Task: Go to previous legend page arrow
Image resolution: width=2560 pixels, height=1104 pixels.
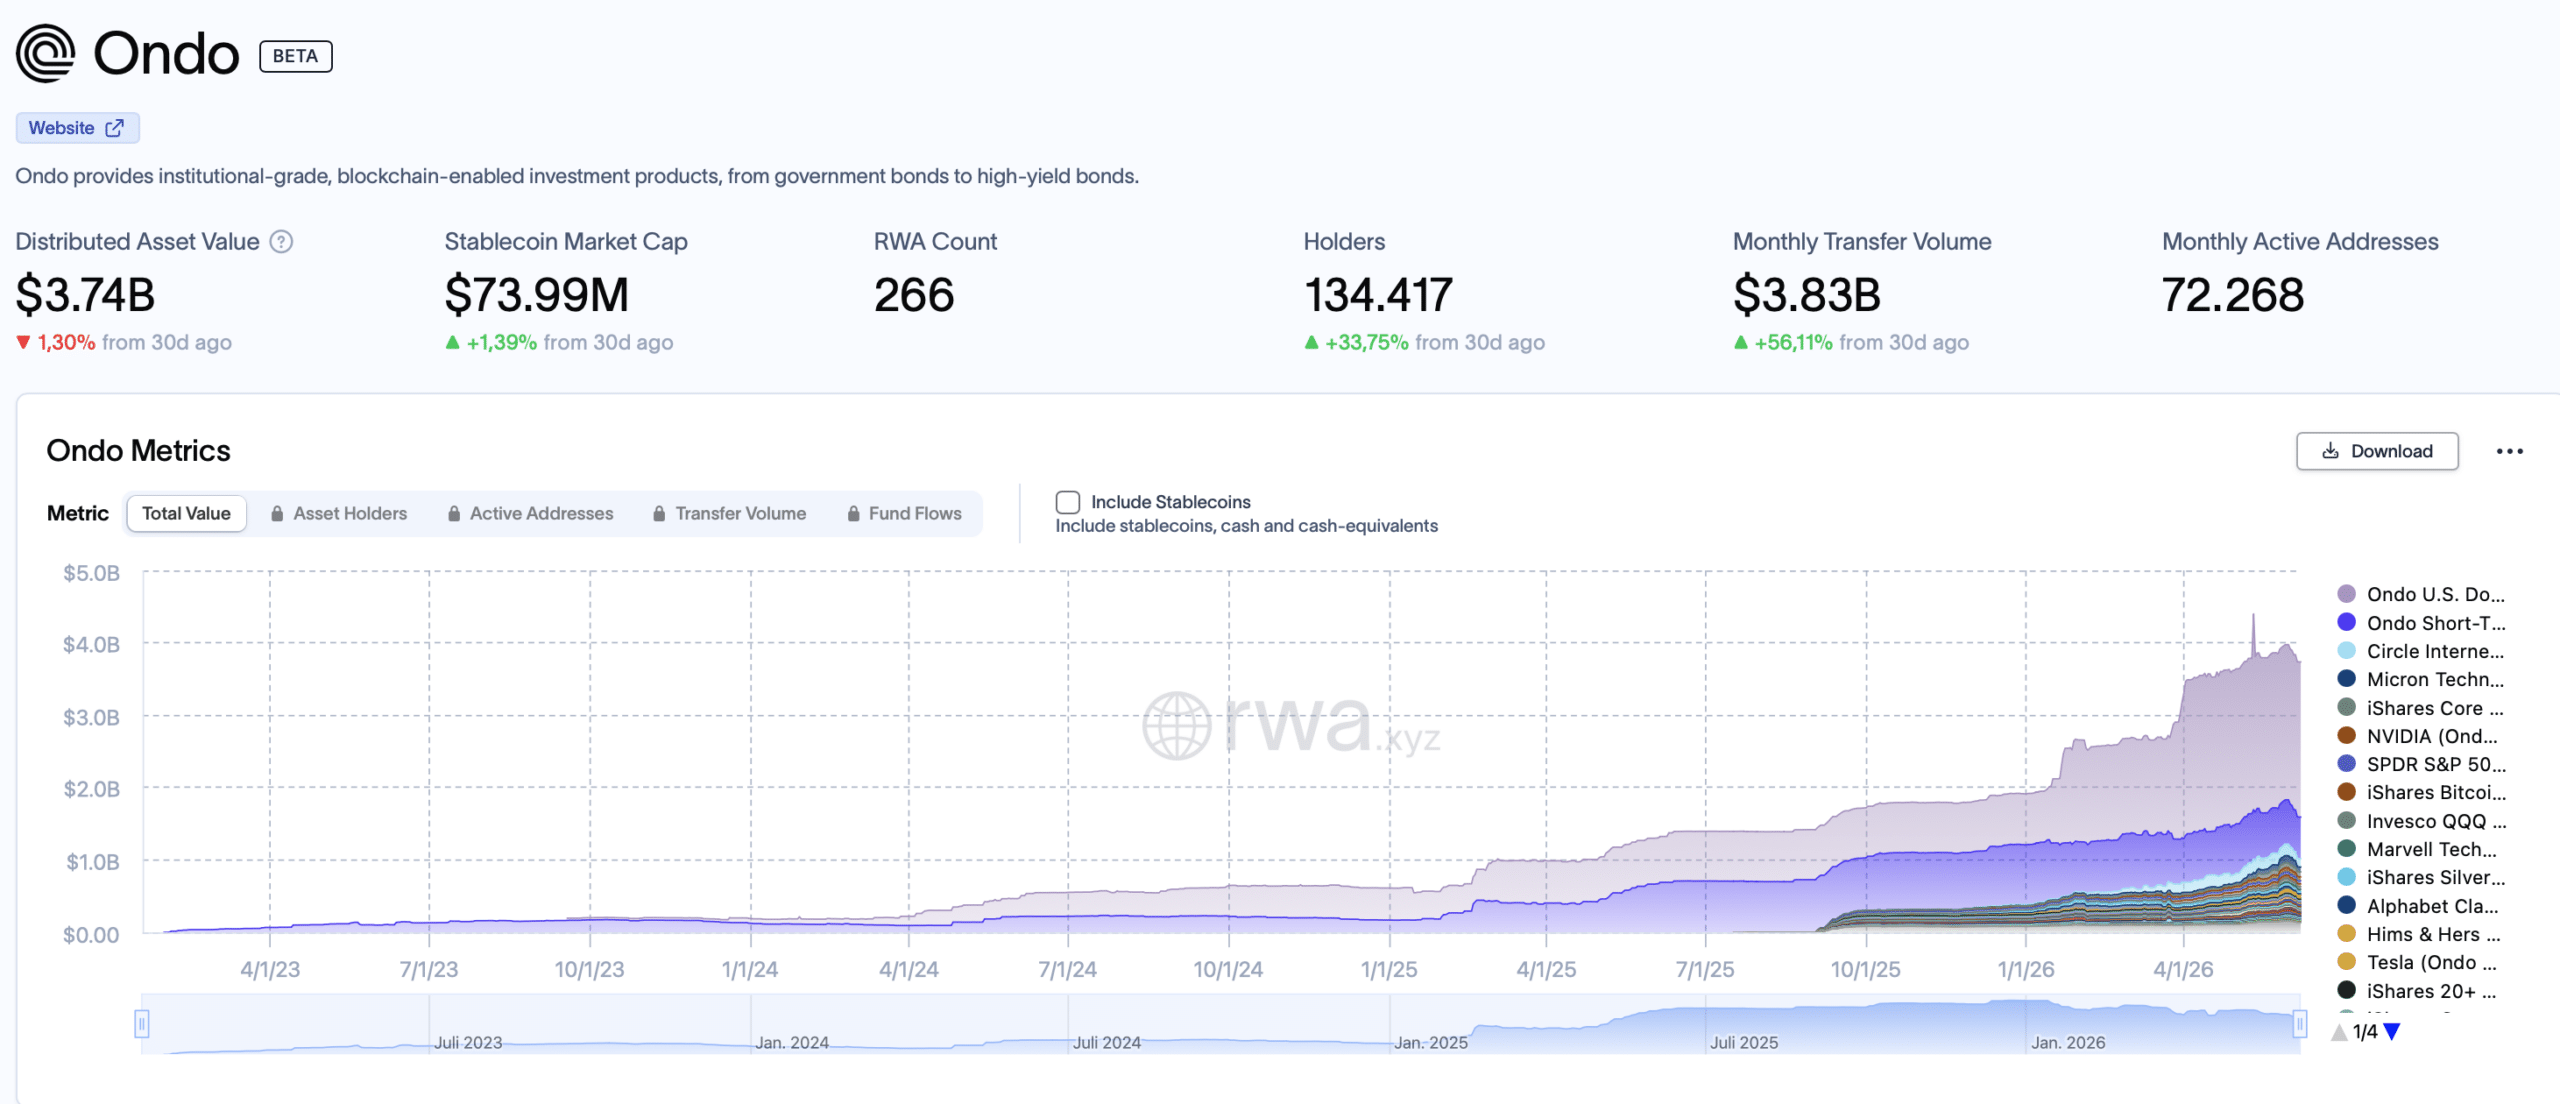Action: [2339, 1032]
